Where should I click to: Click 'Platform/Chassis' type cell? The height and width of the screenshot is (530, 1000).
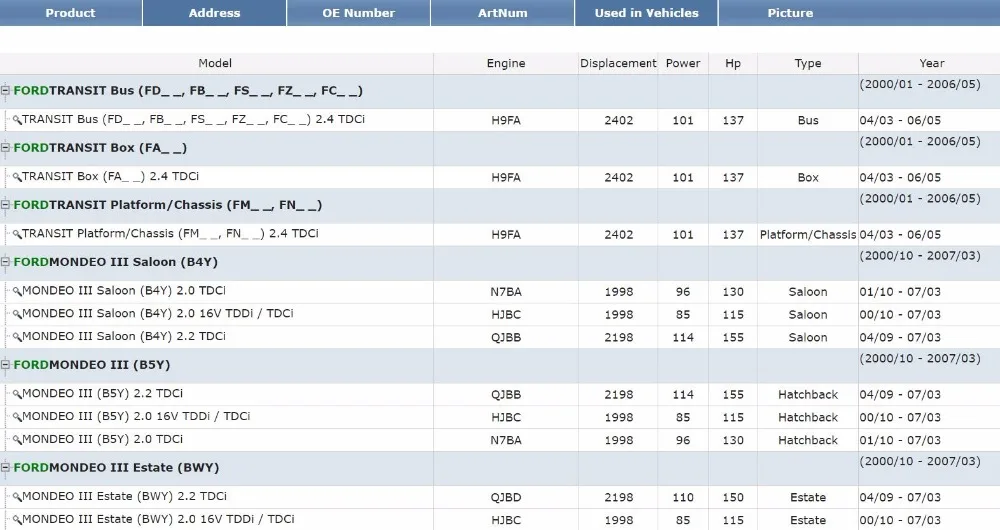(807, 235)
